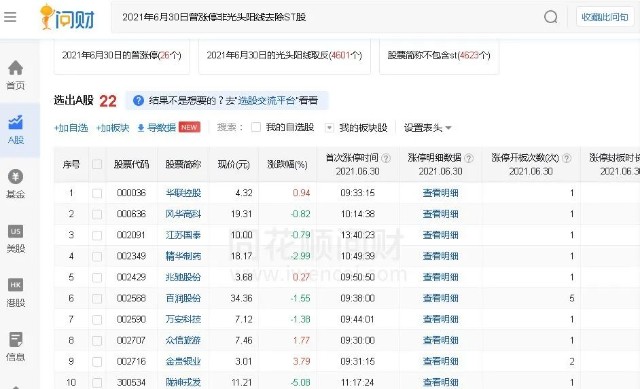
Task: Sort by the 现价(元) column header
Action: (233, 164)
